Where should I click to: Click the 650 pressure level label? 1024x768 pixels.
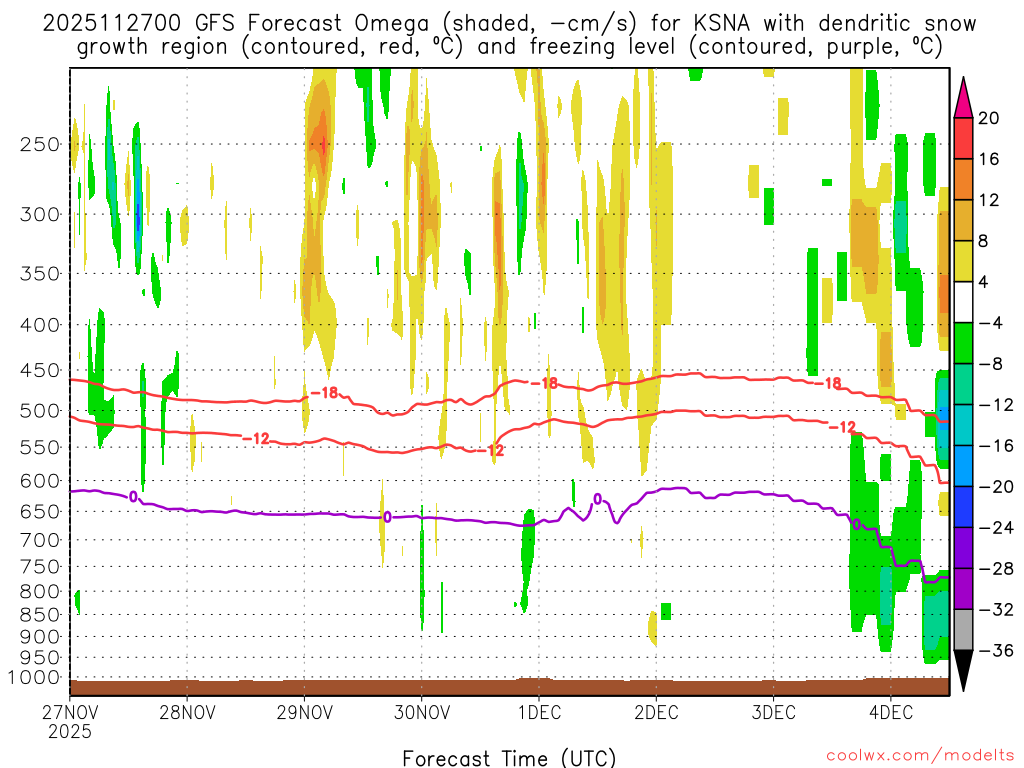(x=40, y=511)
